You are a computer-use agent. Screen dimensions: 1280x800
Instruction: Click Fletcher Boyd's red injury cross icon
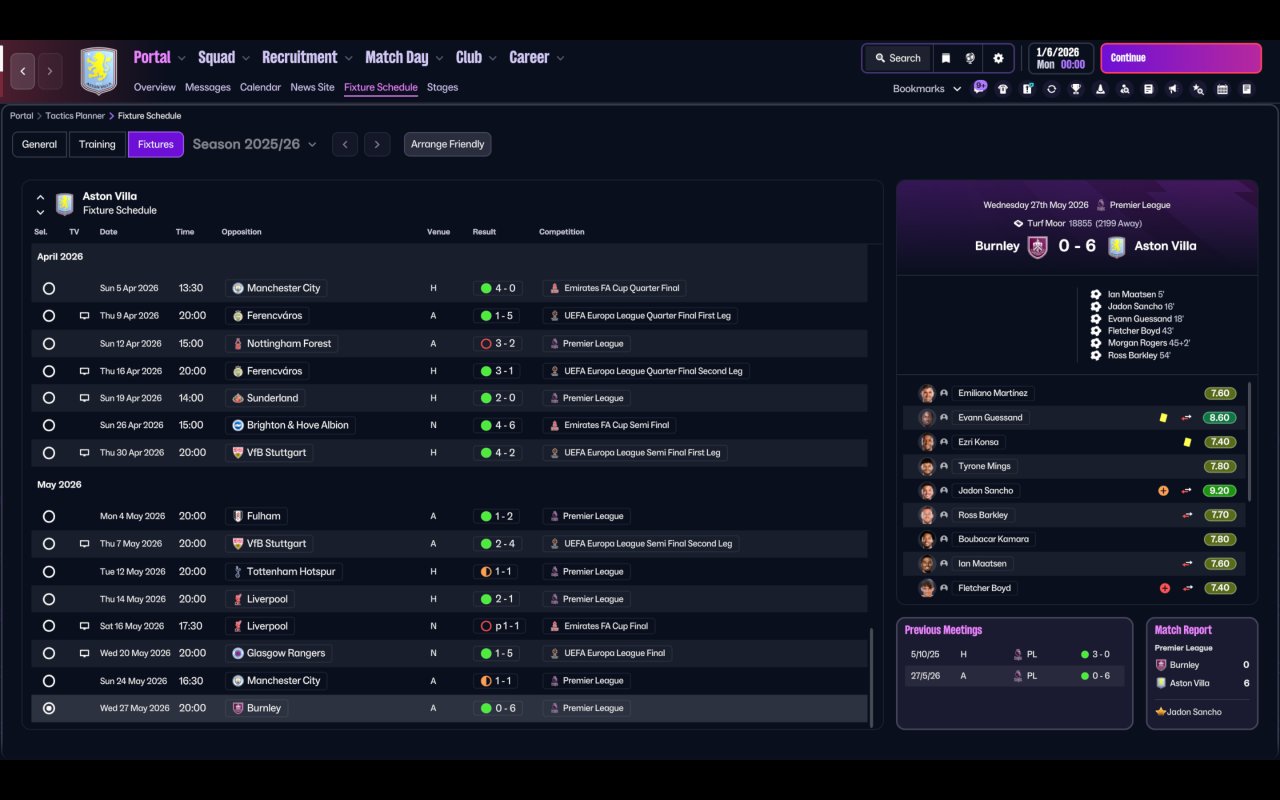point(1164,588)
